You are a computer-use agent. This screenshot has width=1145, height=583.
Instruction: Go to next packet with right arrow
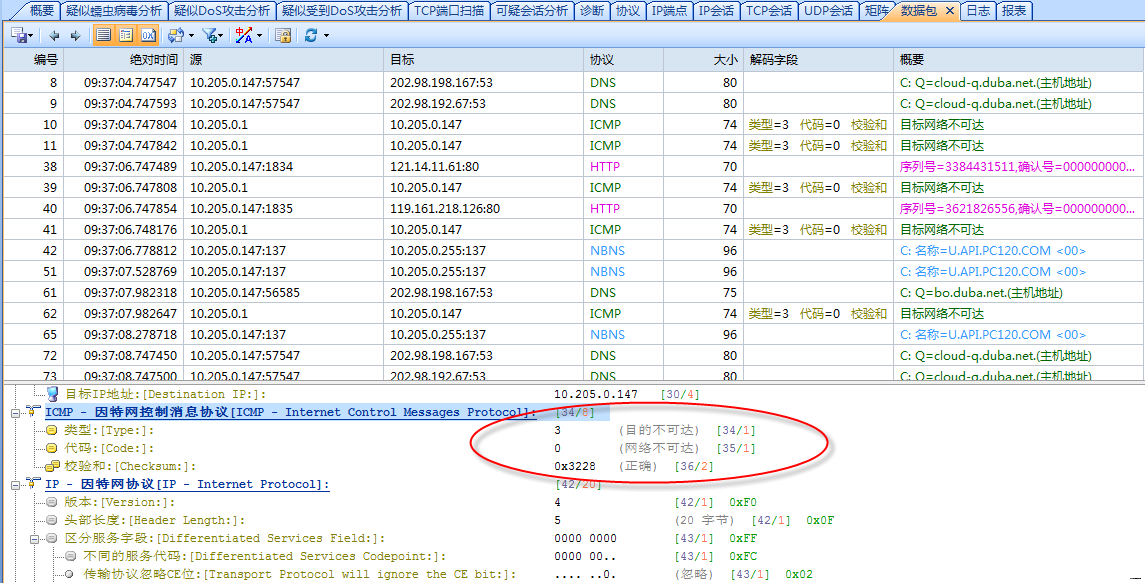pos(75,35)
